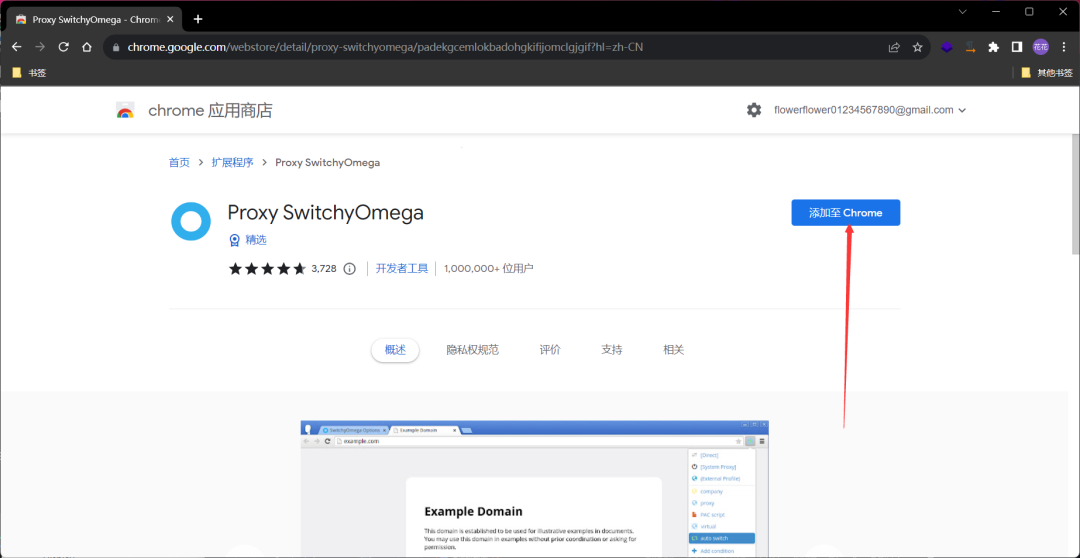Toggle the browser side panel

click(x=1017, y=47)
